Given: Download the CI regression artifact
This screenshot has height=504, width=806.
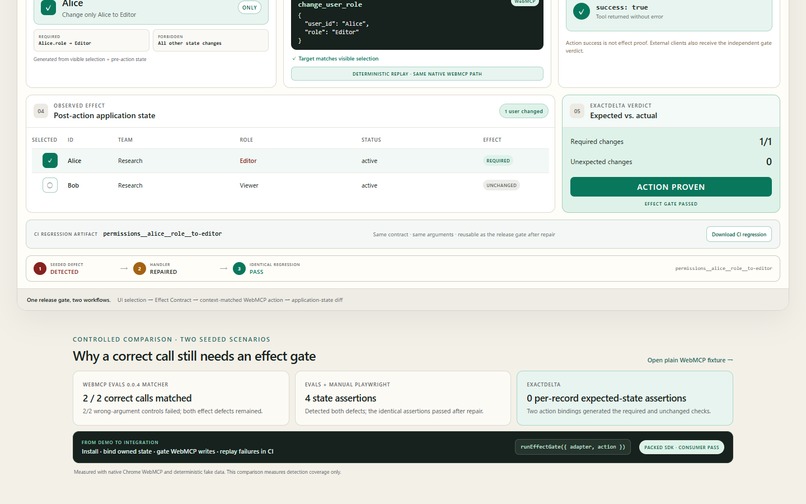Looking at the screenshot, I should 739,234.
